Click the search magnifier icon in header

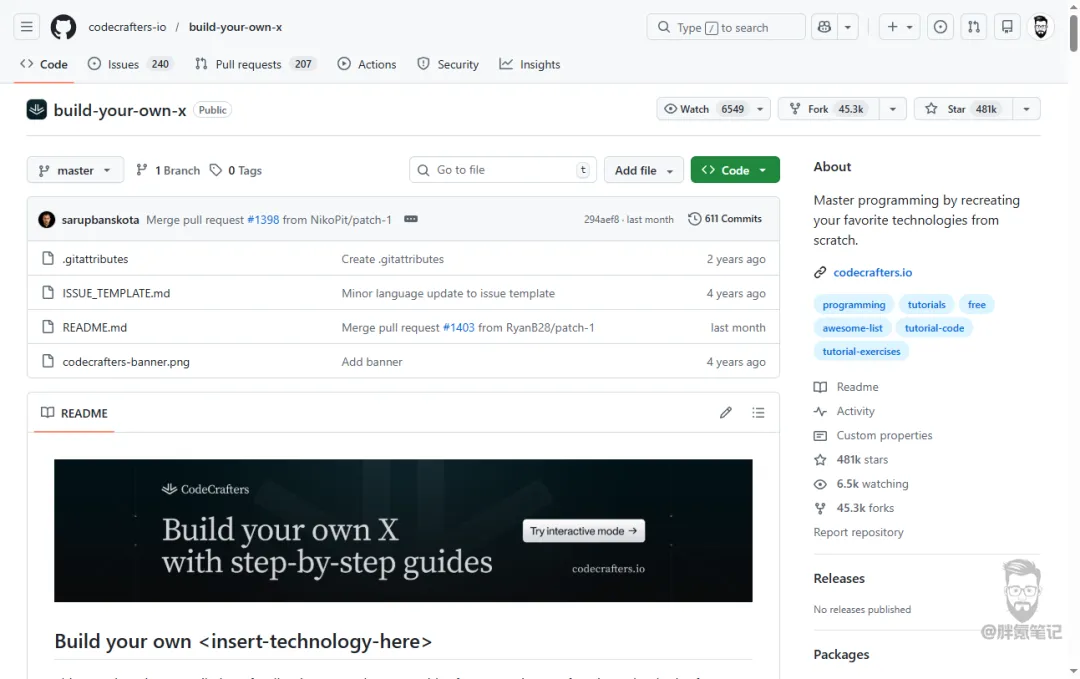pyautogui.click(x=663, y=27)
